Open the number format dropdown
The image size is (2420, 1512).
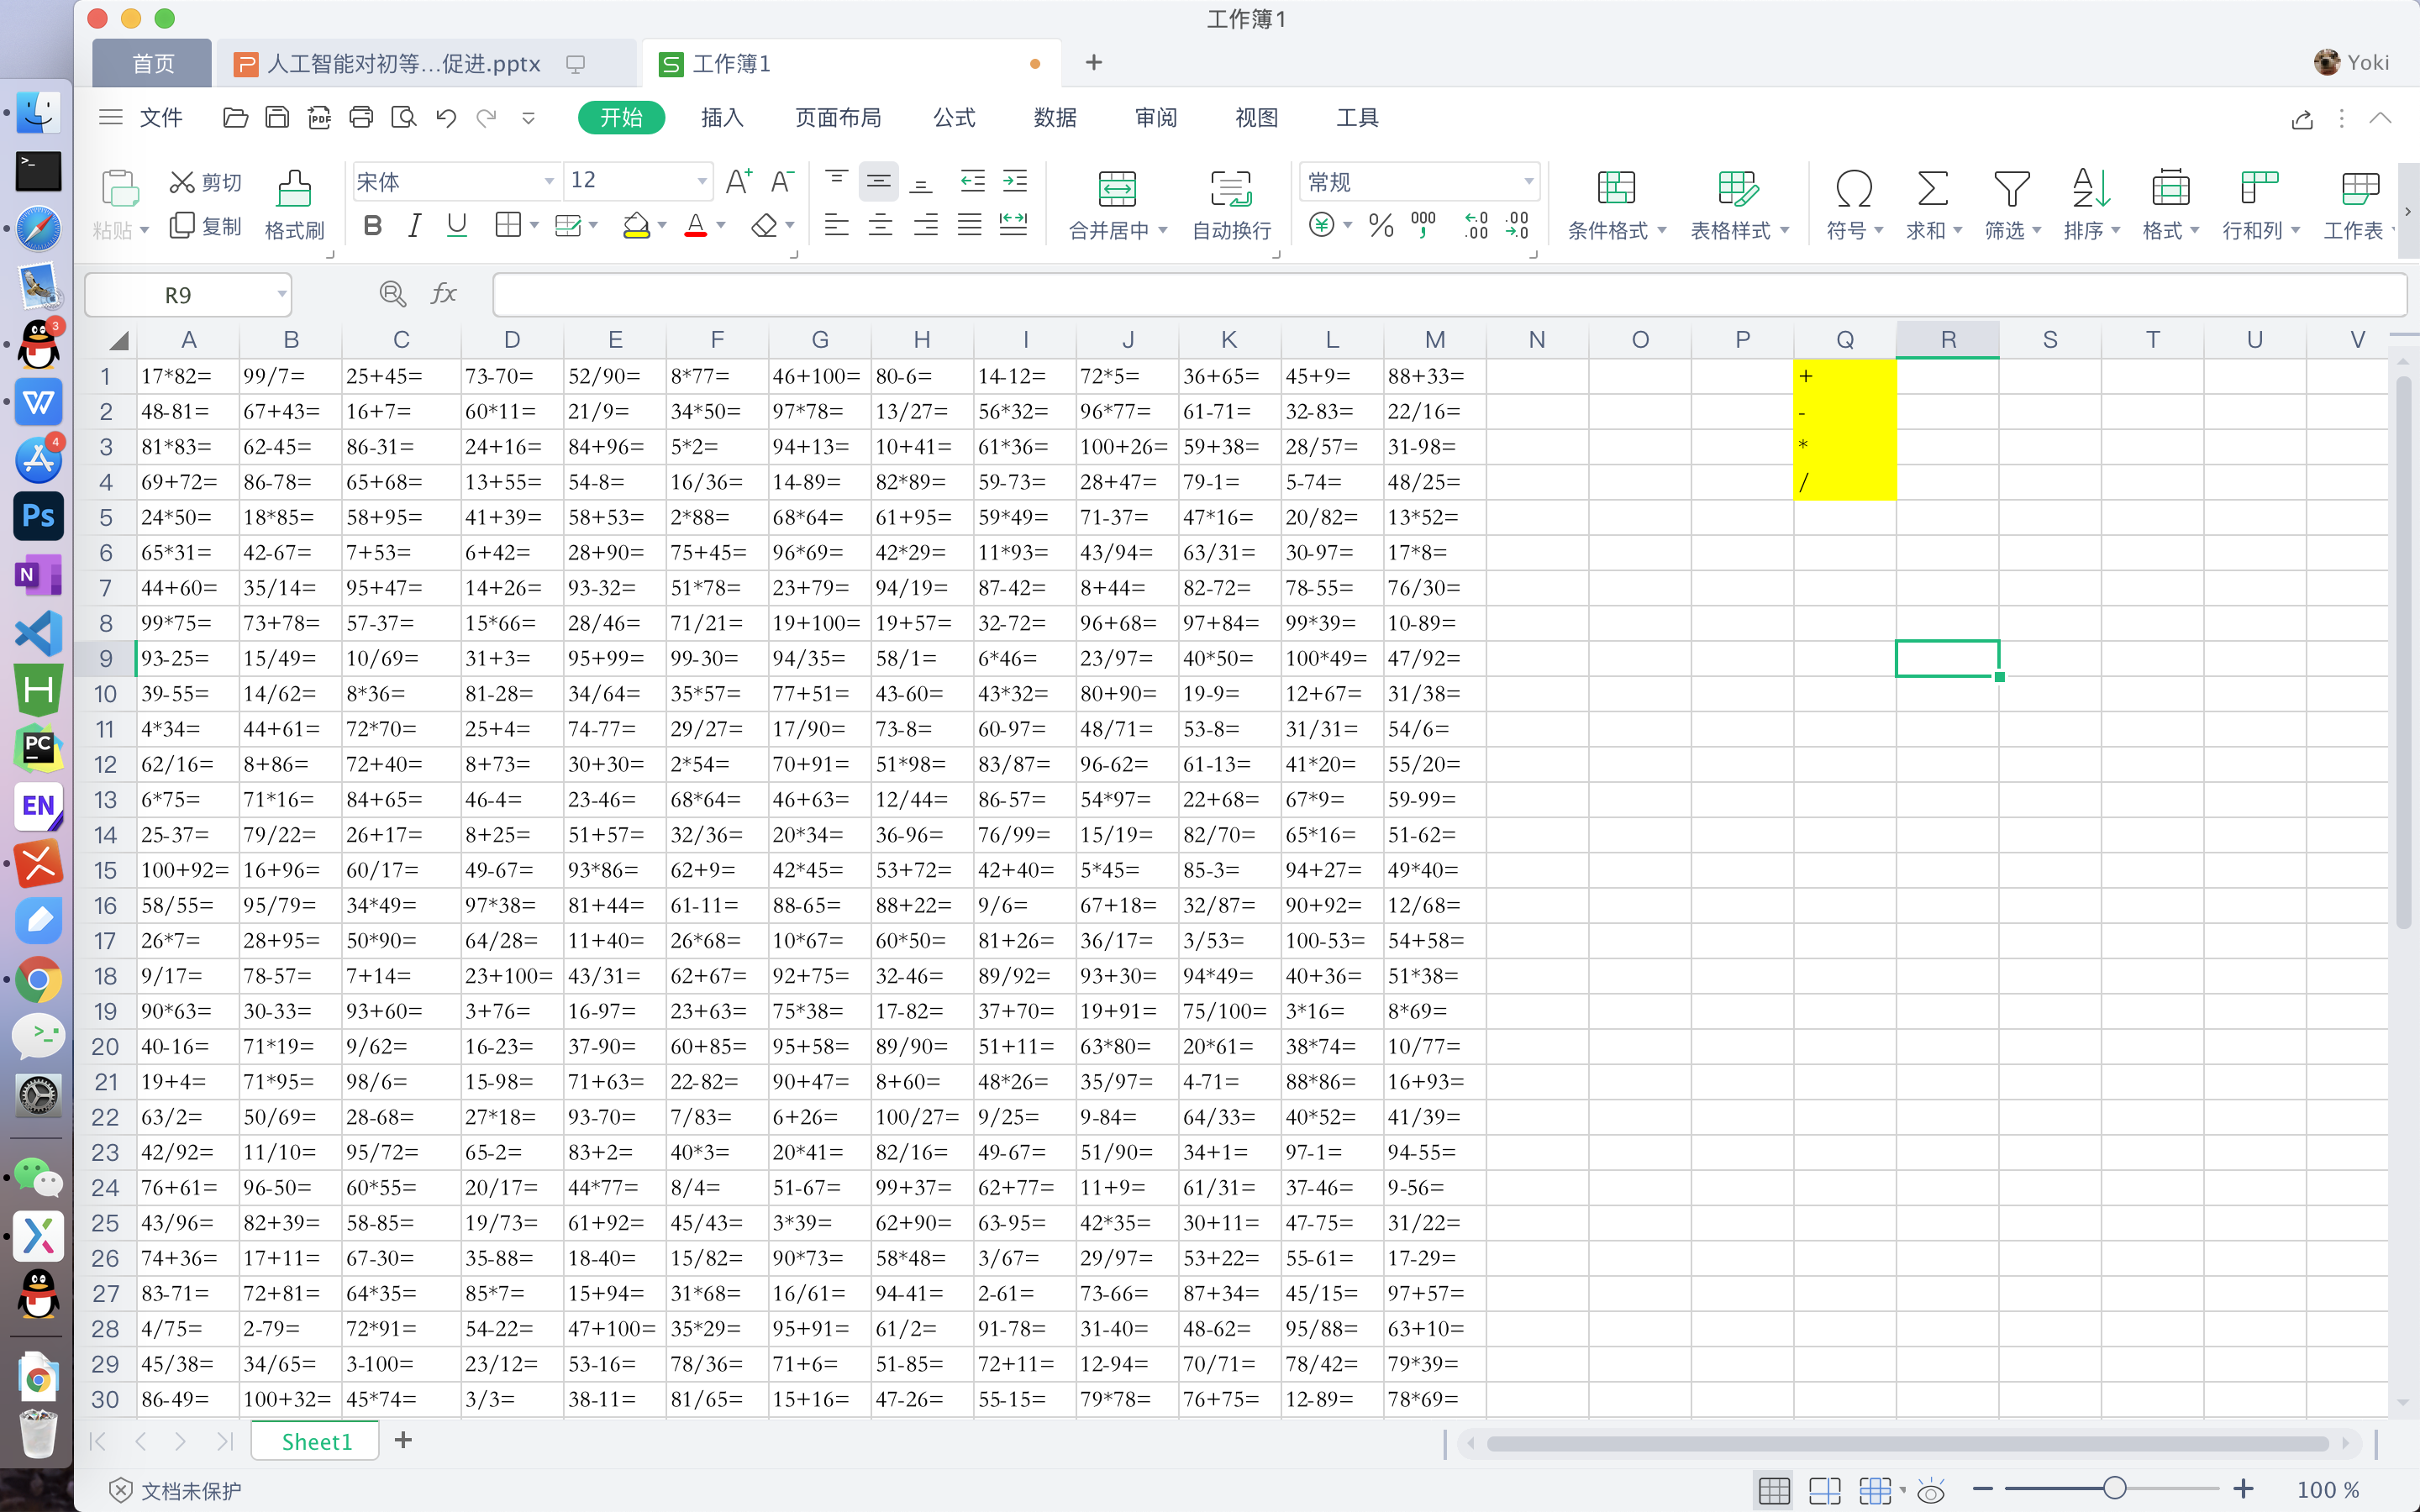pos(1528,182)
